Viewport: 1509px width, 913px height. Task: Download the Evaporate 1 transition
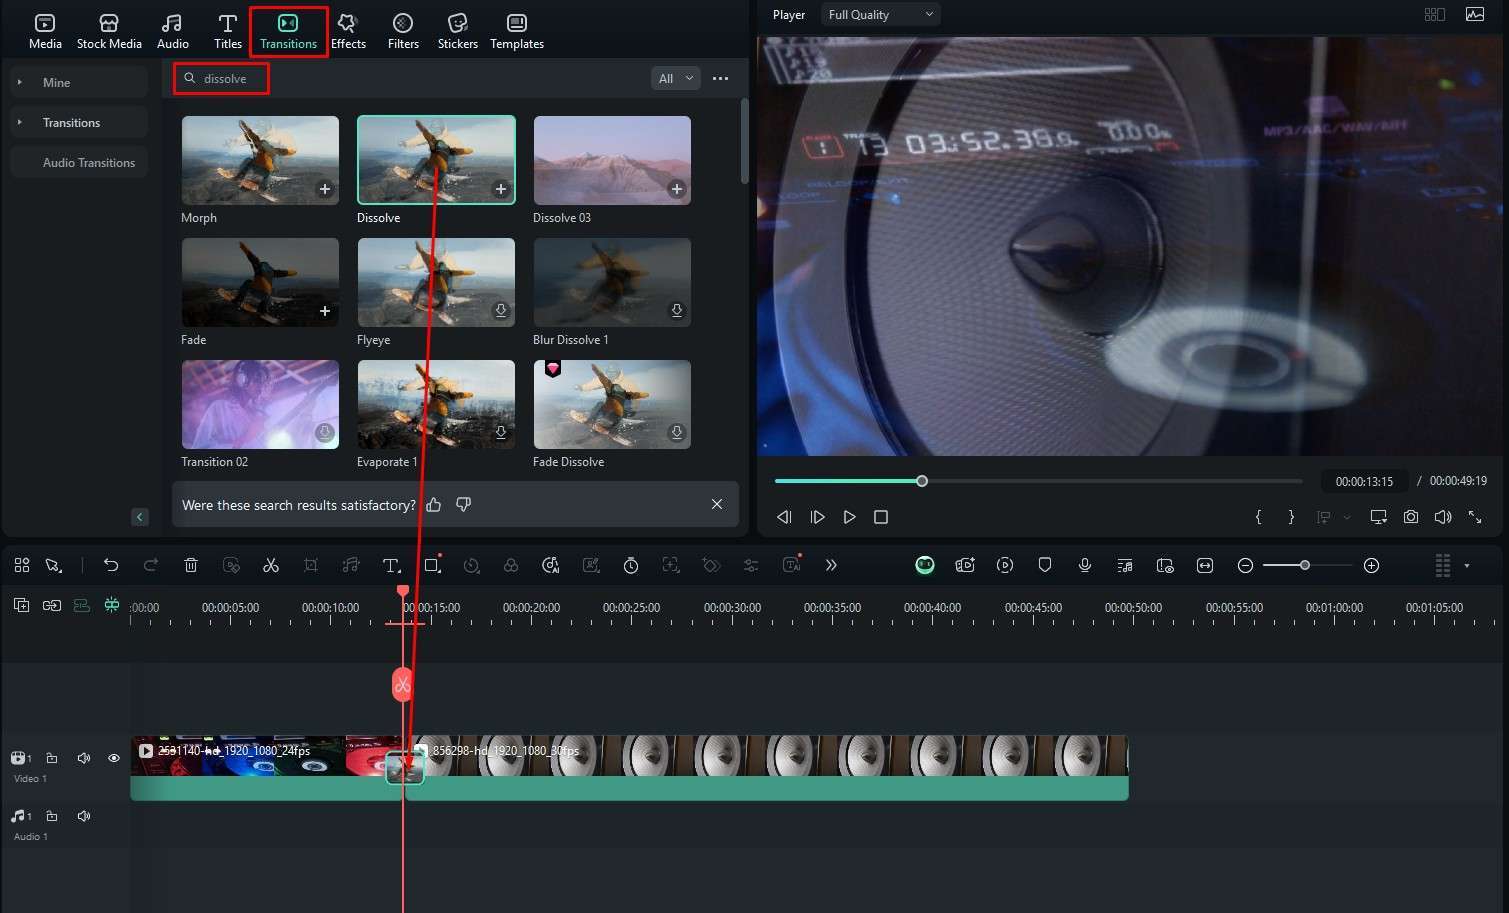pos(501,433)
